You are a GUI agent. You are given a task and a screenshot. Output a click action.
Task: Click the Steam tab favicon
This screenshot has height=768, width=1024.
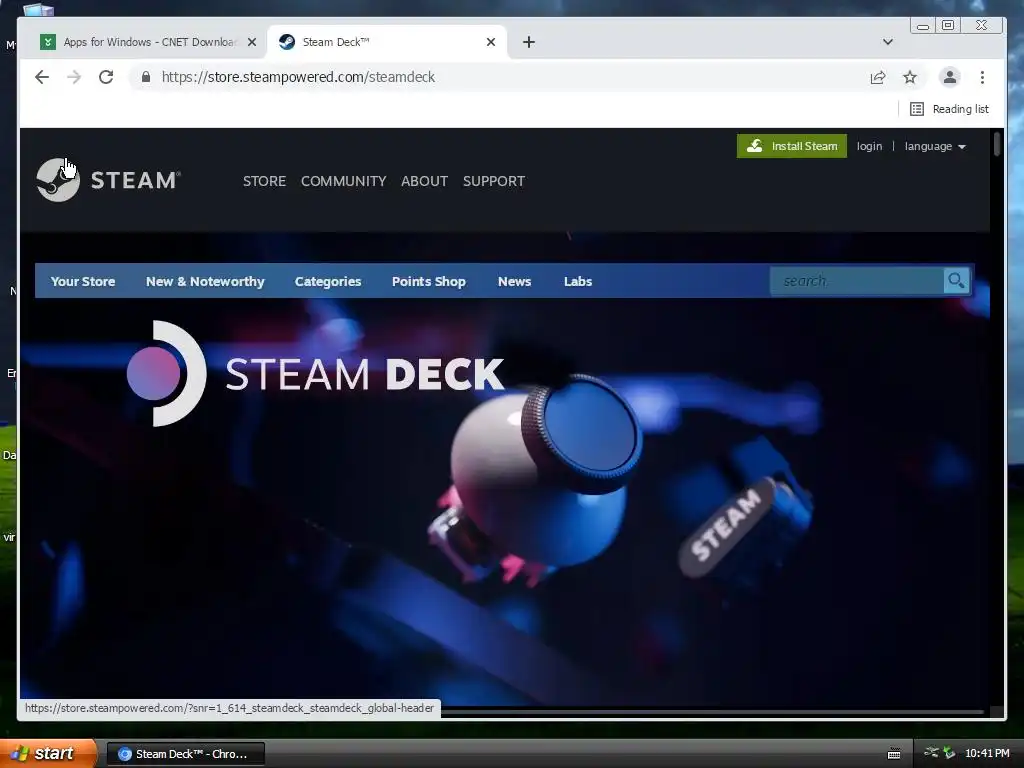coord(287,42)
